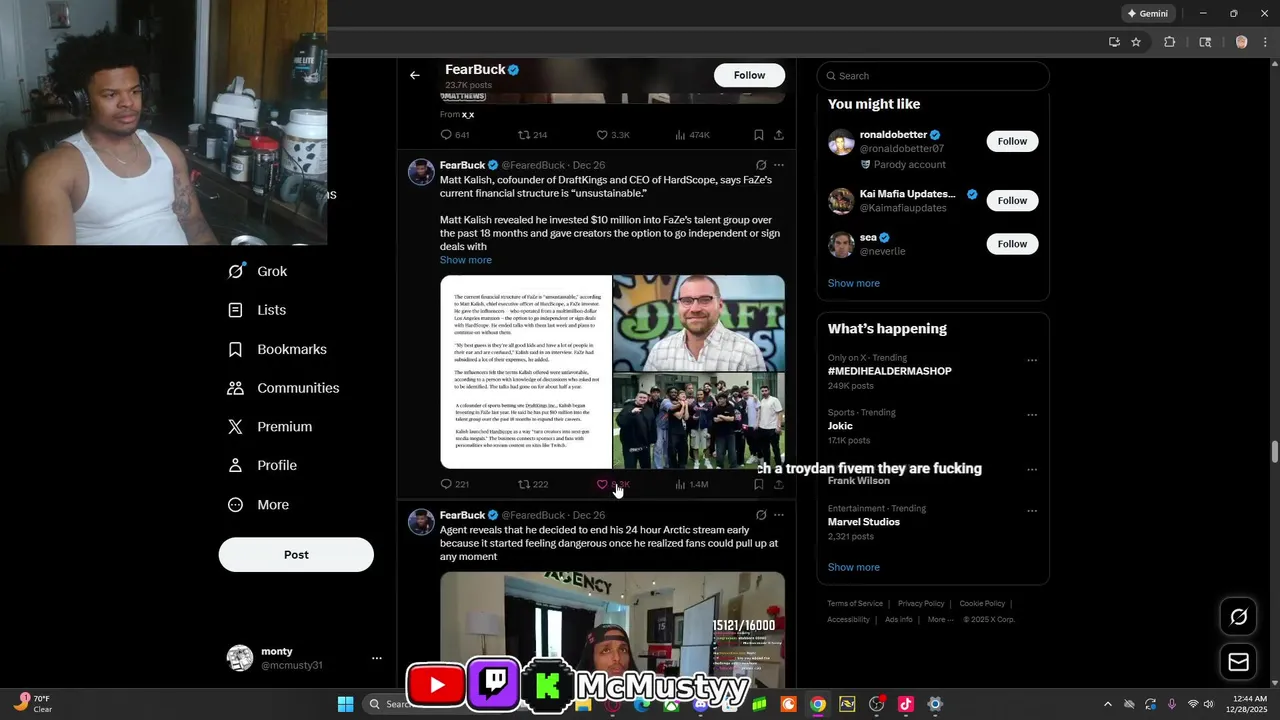
Task: Show more trends under What's happening
Action: pos(854,567)
